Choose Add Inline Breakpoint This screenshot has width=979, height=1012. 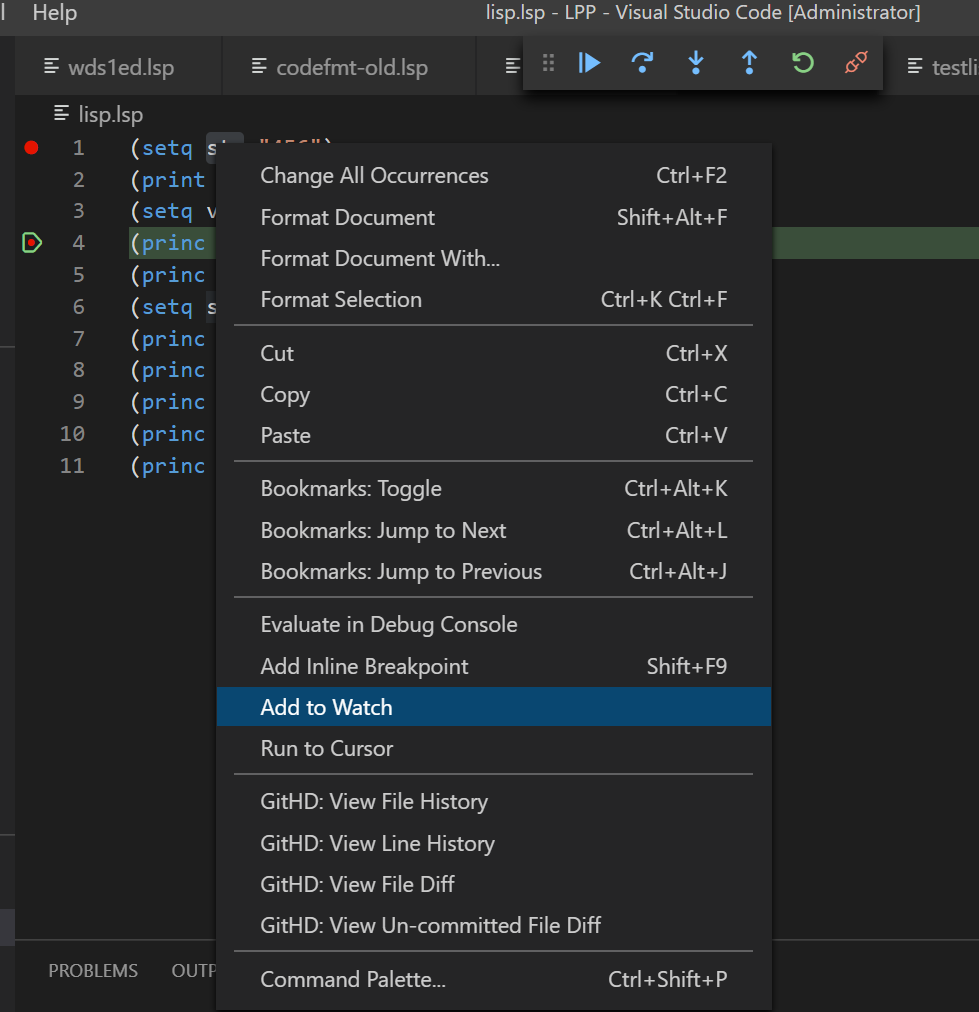pyautogui.click(x=494, y=666)
